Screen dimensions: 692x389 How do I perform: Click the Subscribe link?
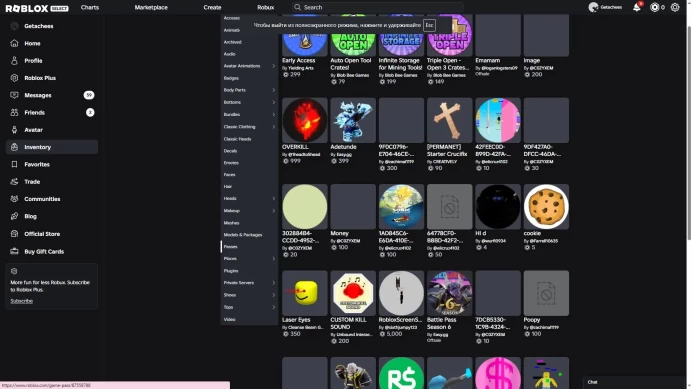pos(22,301)
